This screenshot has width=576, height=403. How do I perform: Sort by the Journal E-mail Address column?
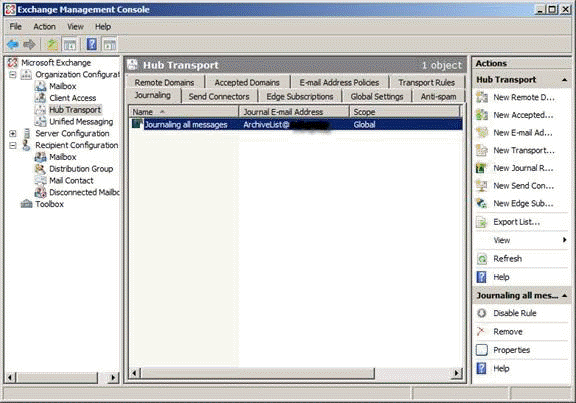coord(294,112)
